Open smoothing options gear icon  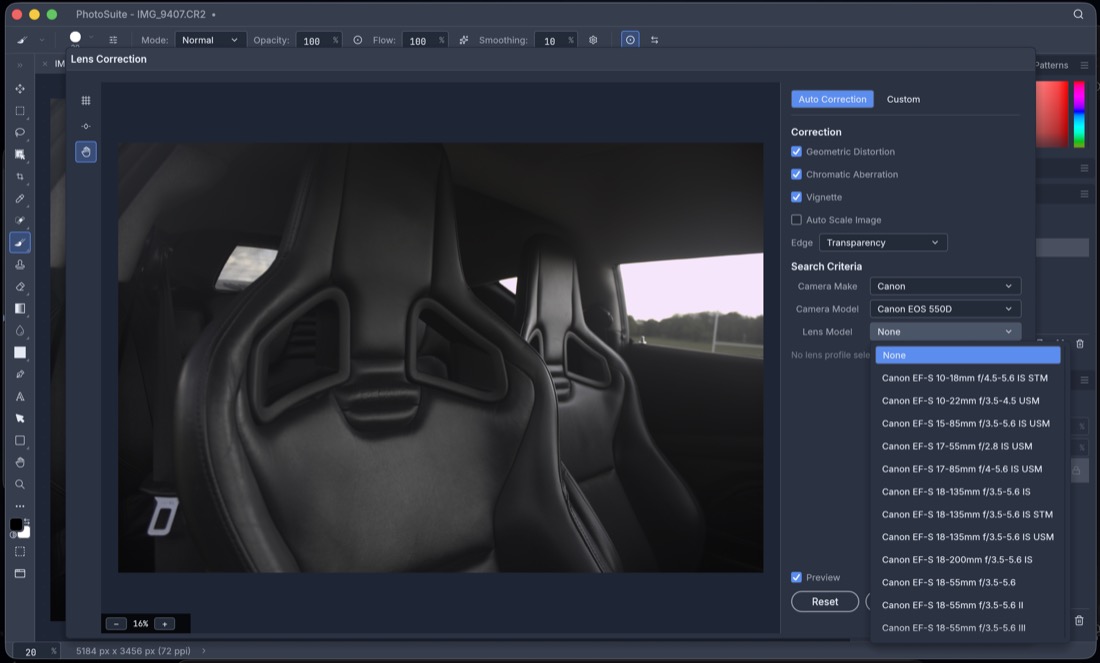point(593,40)
